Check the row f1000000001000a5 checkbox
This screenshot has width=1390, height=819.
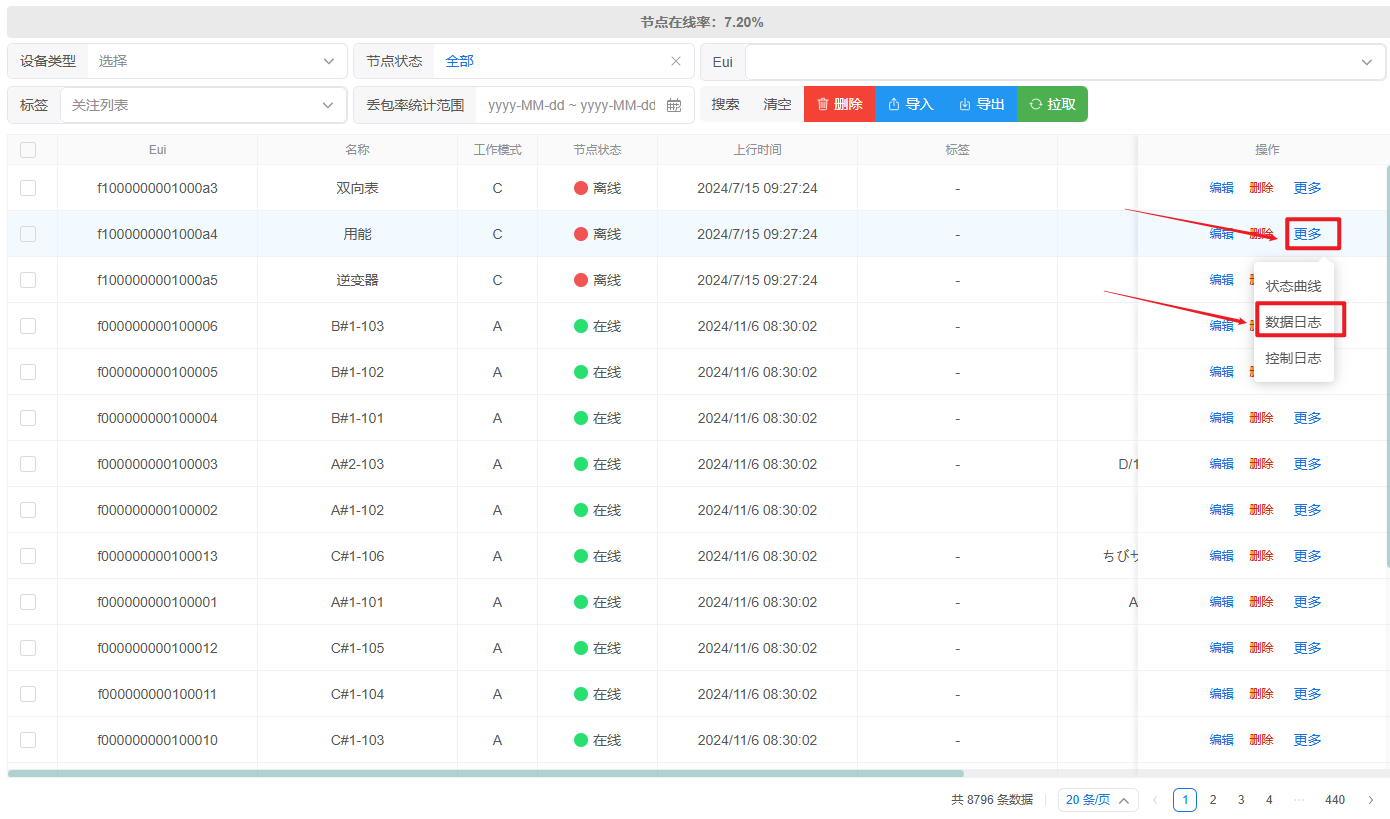coord(28,280)
